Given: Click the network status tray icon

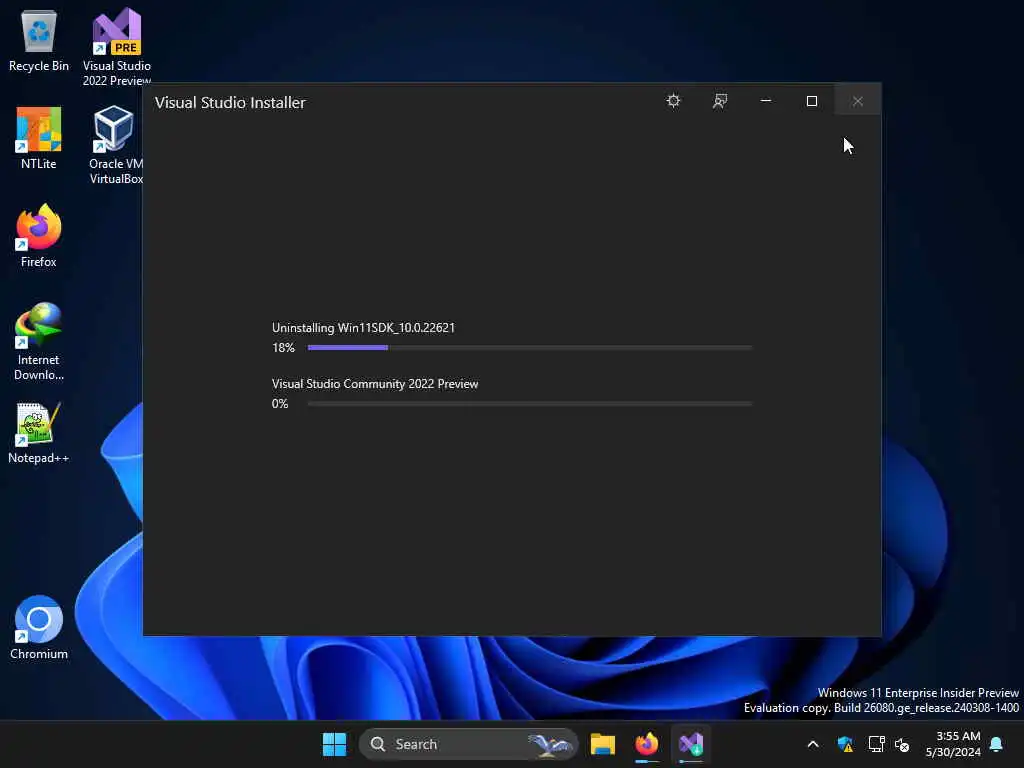Looking at the screenshot, I should coord(876,744).
